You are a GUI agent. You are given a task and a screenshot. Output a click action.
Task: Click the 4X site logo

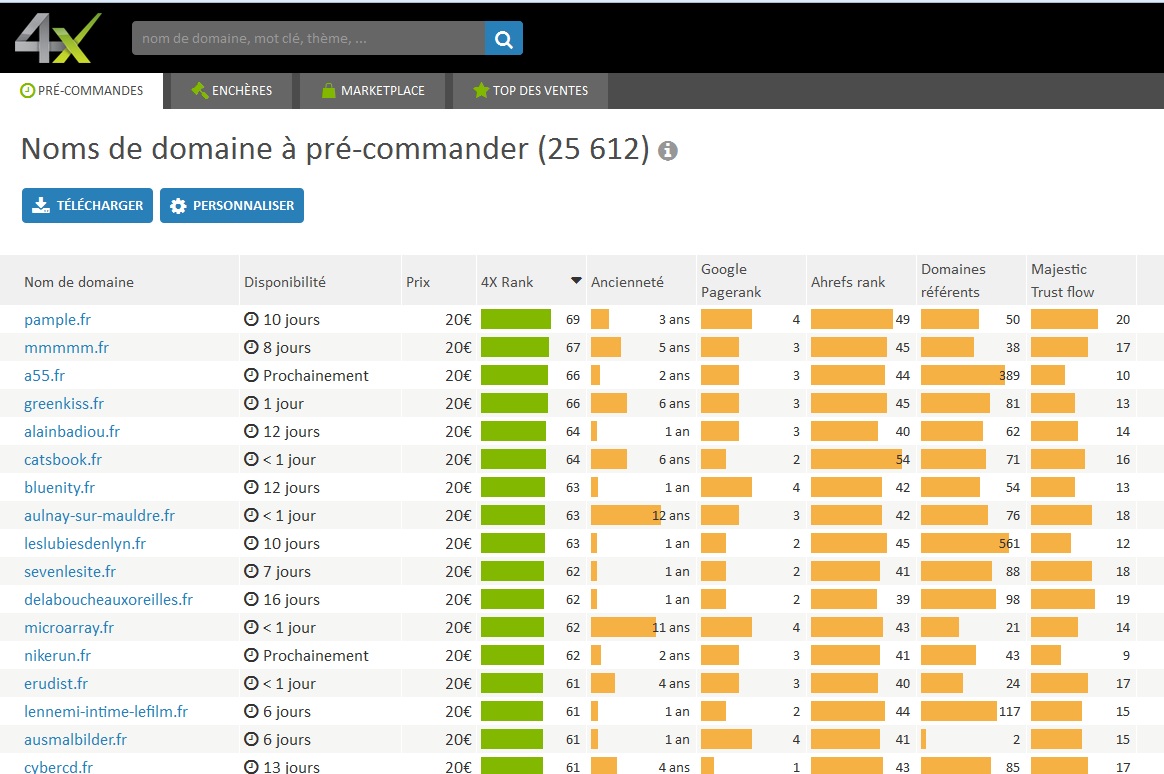pos(58,38)
